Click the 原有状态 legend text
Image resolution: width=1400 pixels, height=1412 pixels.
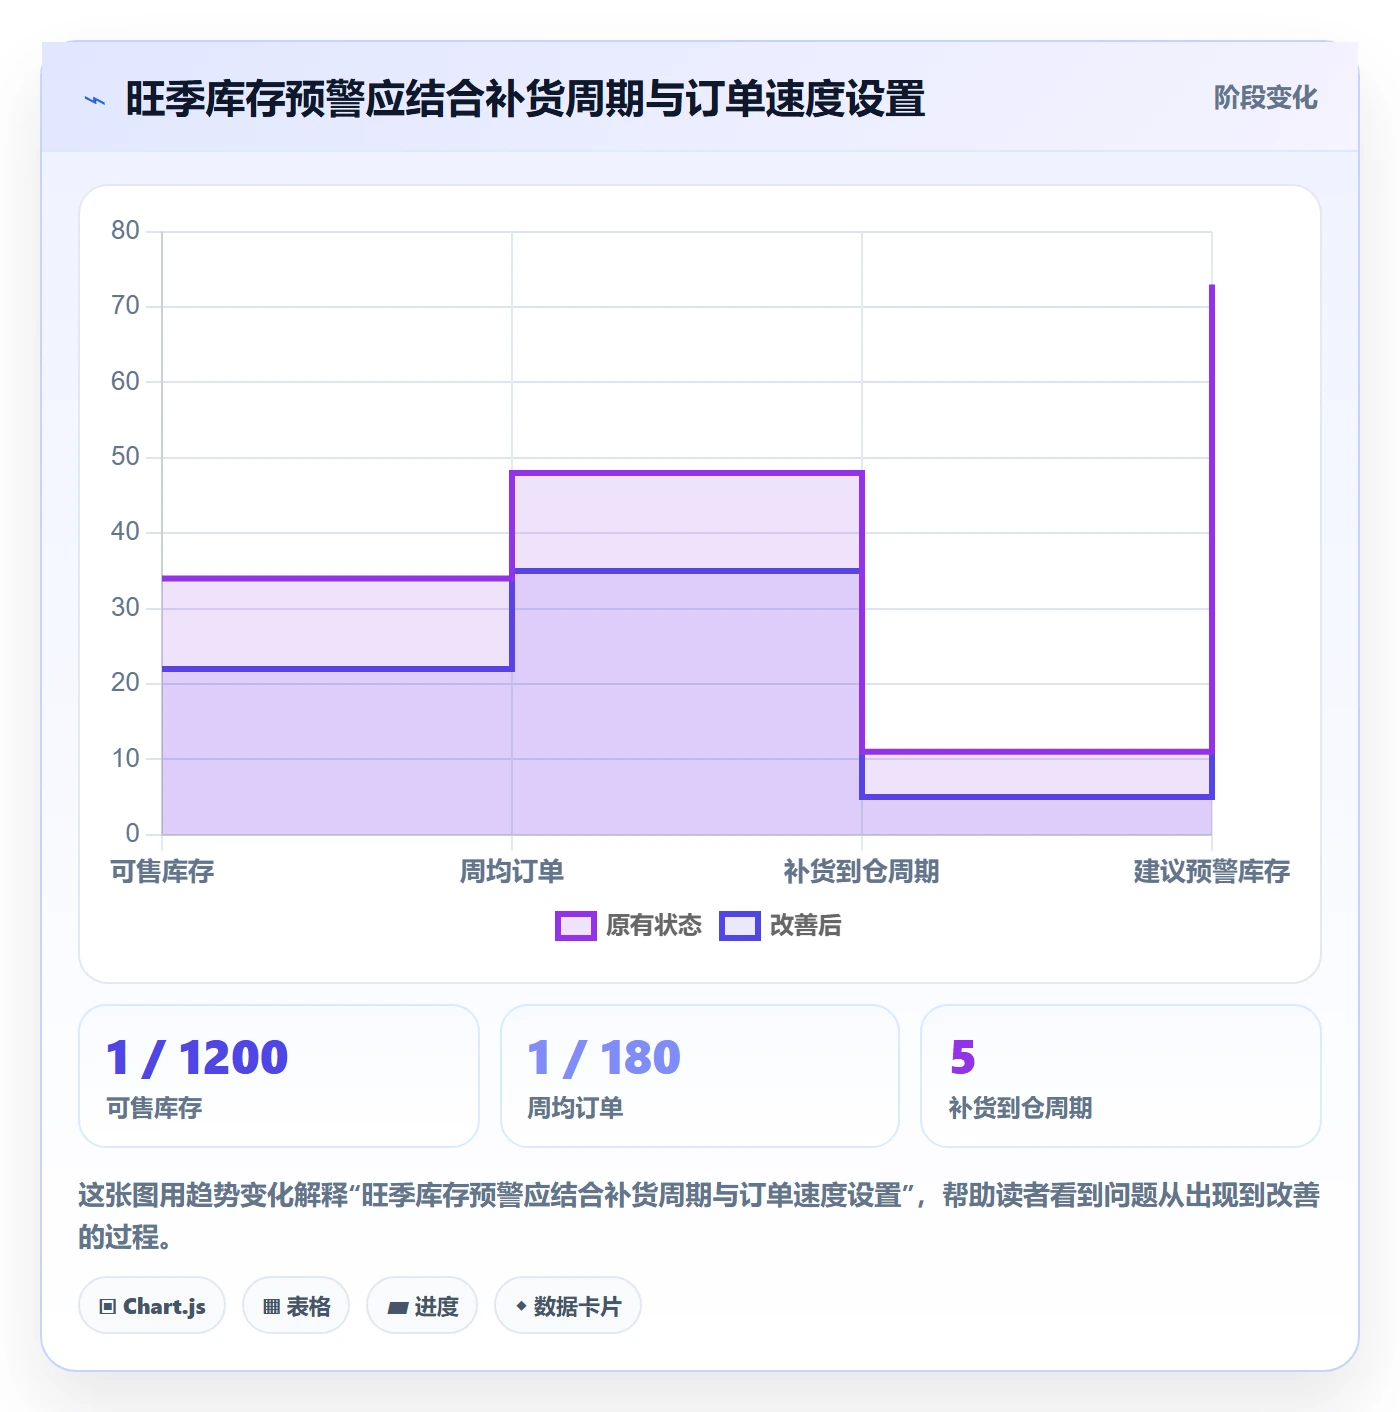point(654,926)
